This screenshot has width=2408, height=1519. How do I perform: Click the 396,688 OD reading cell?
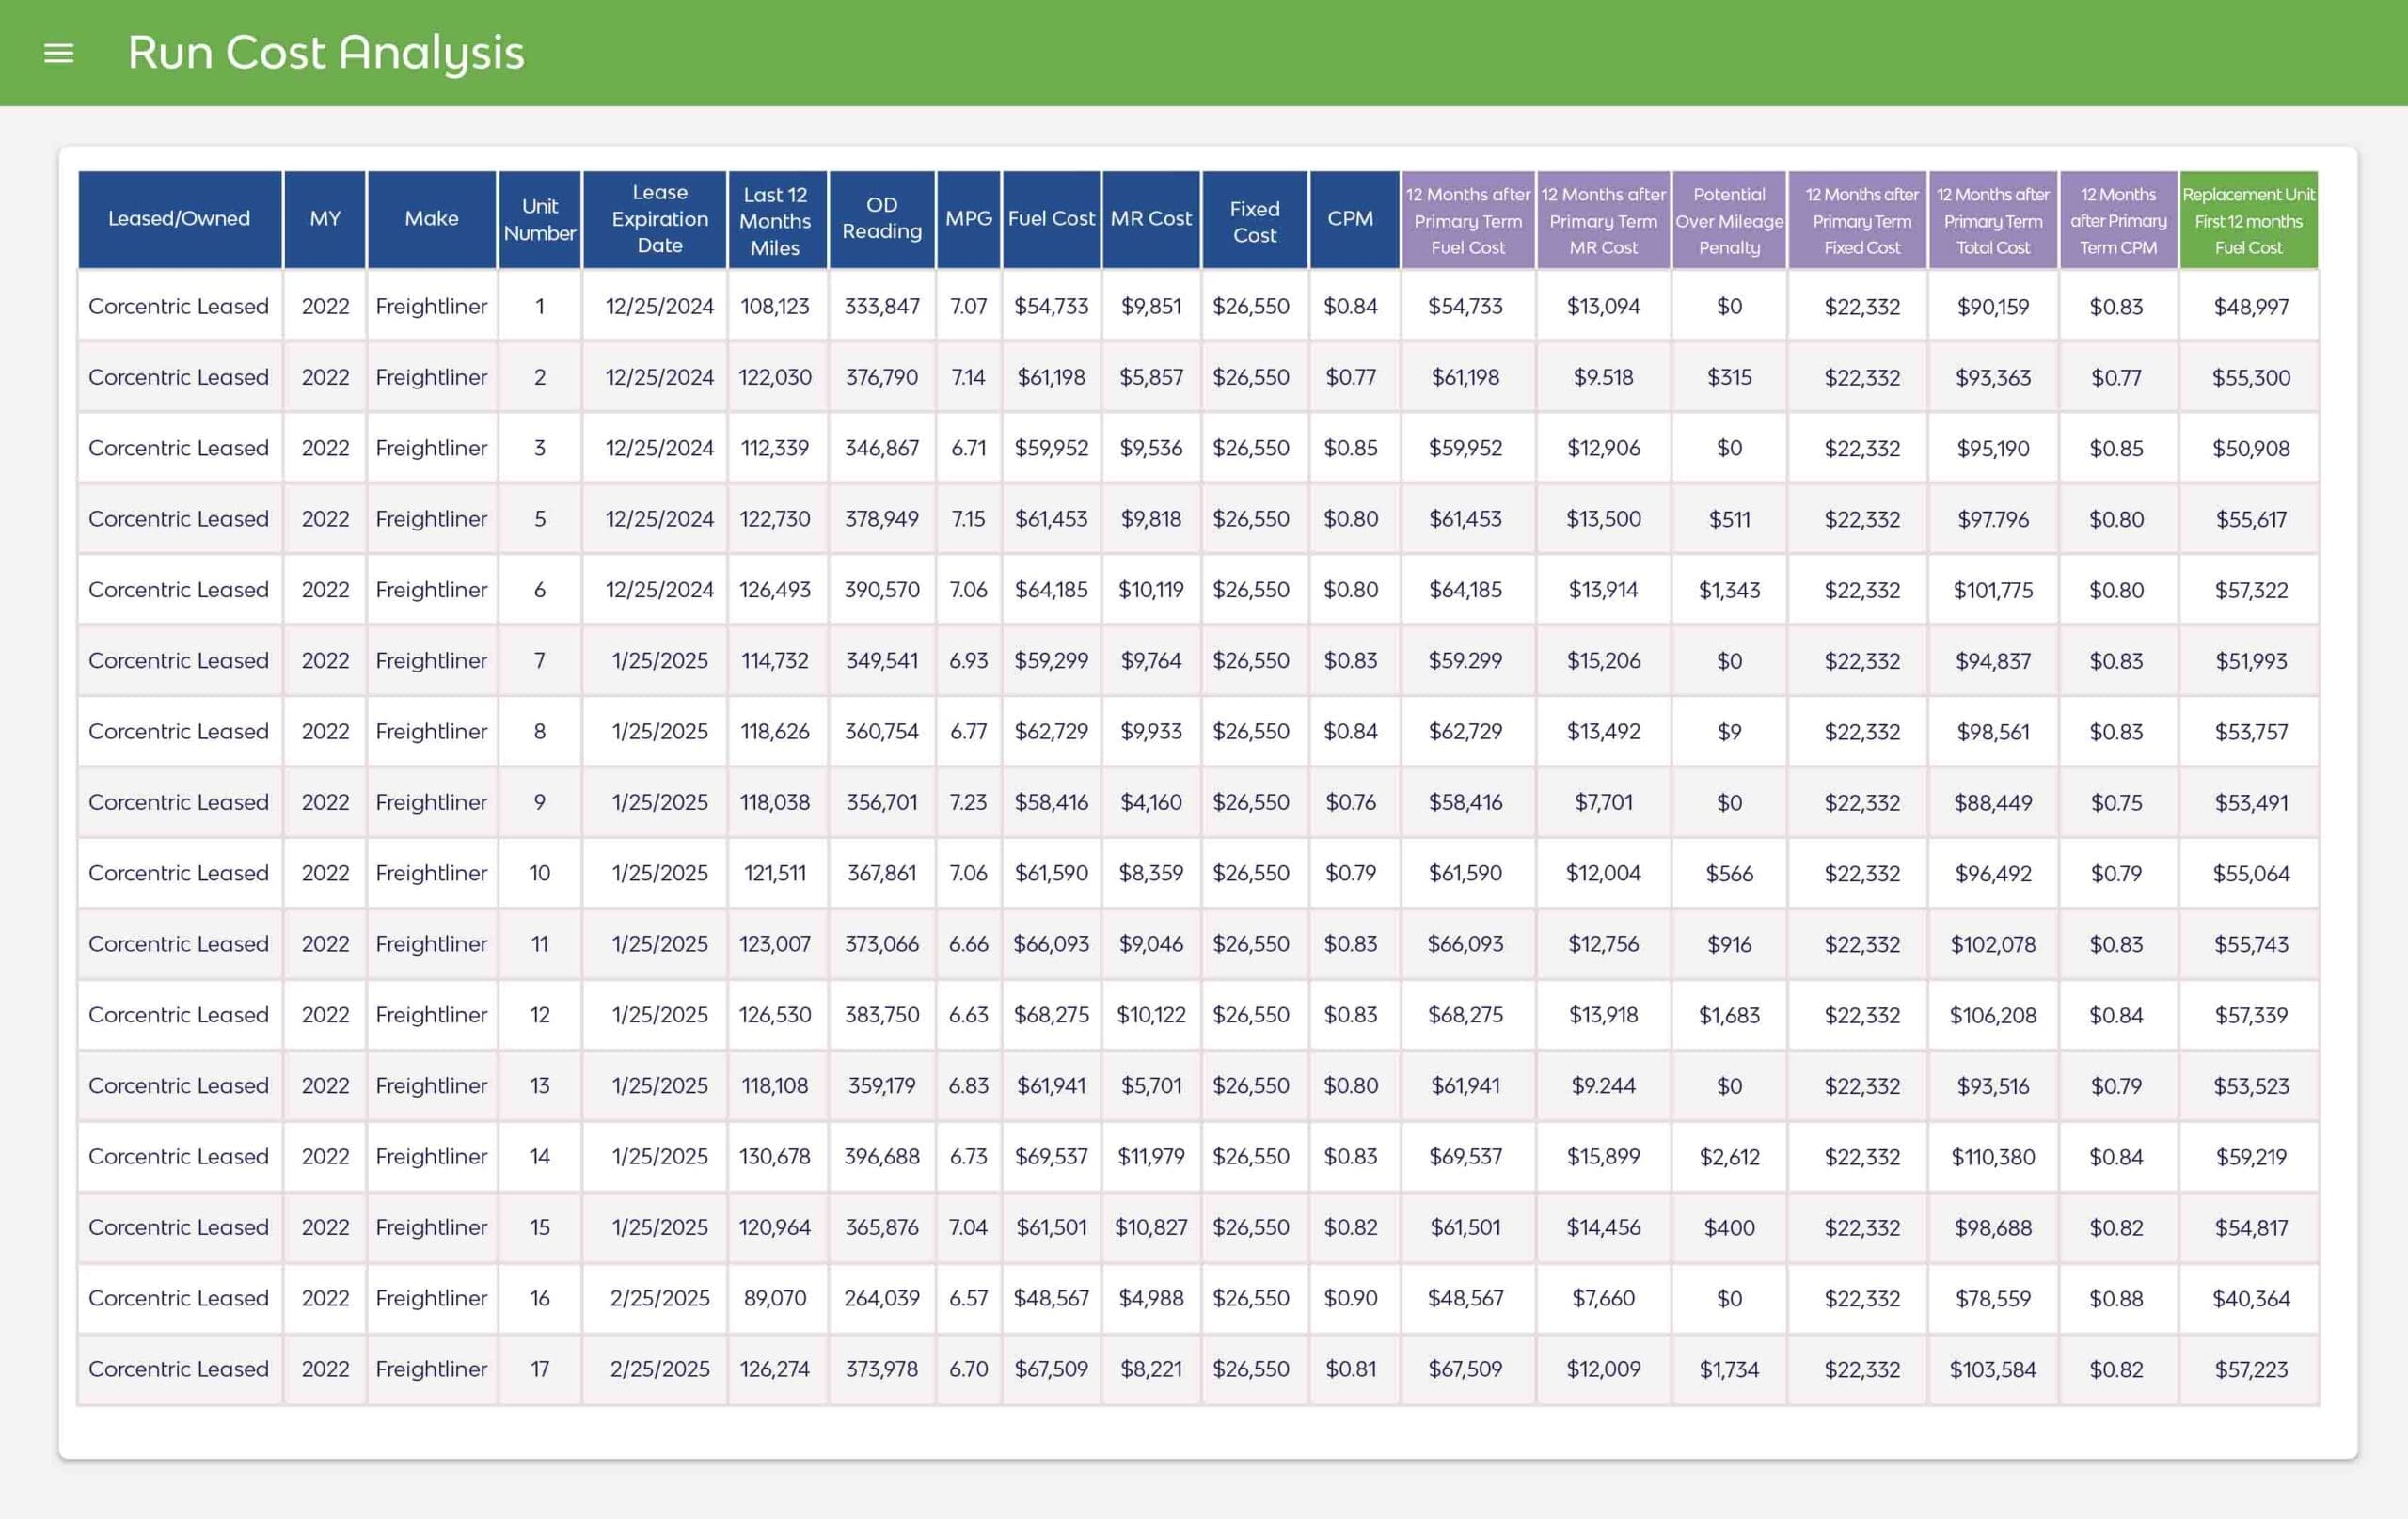[x=881, y=1157]
